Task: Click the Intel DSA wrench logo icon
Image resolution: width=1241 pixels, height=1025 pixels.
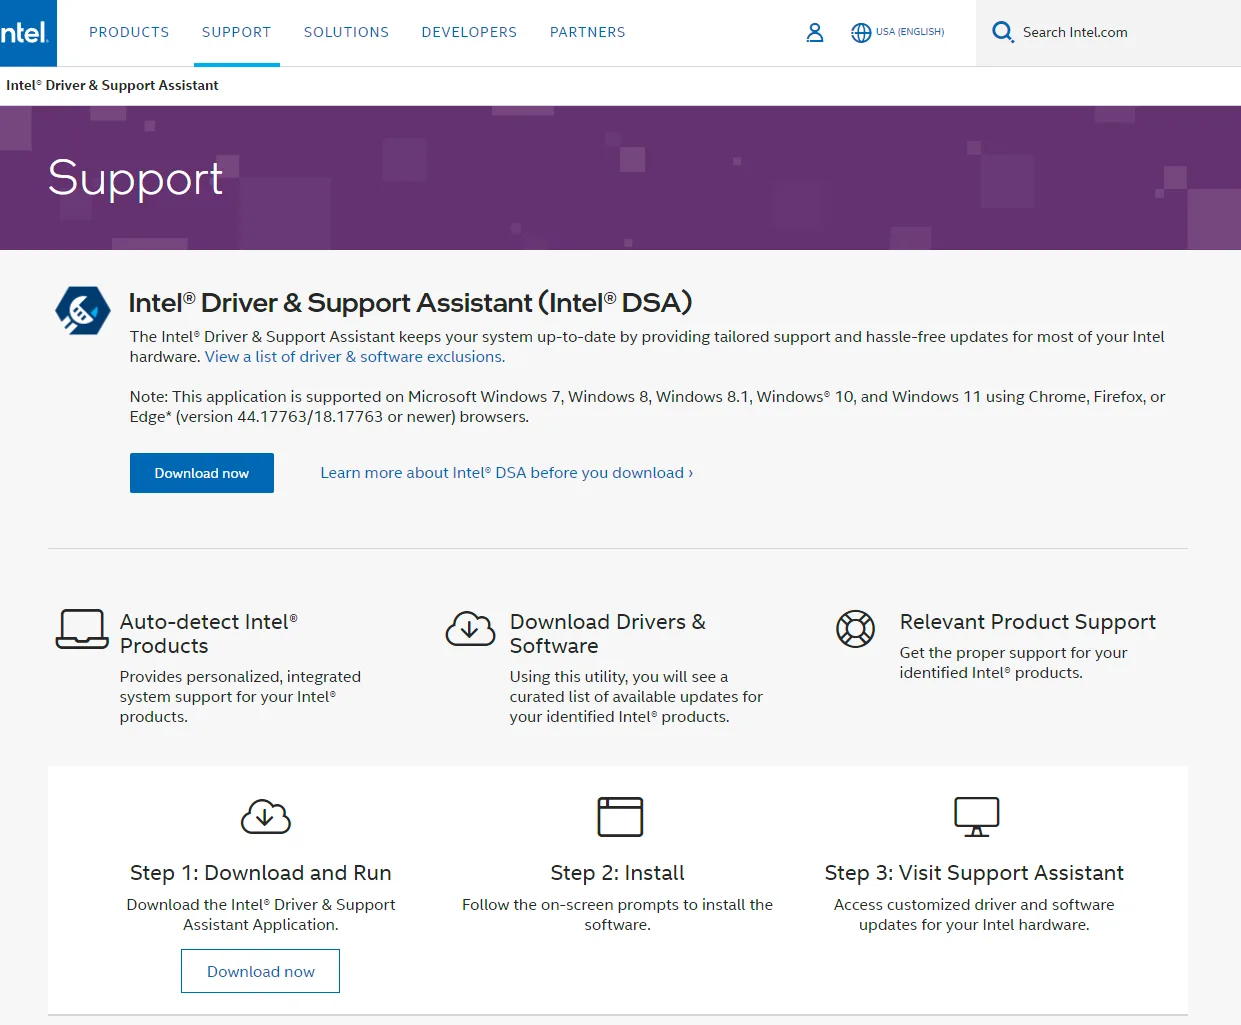Action: point(82,311)
